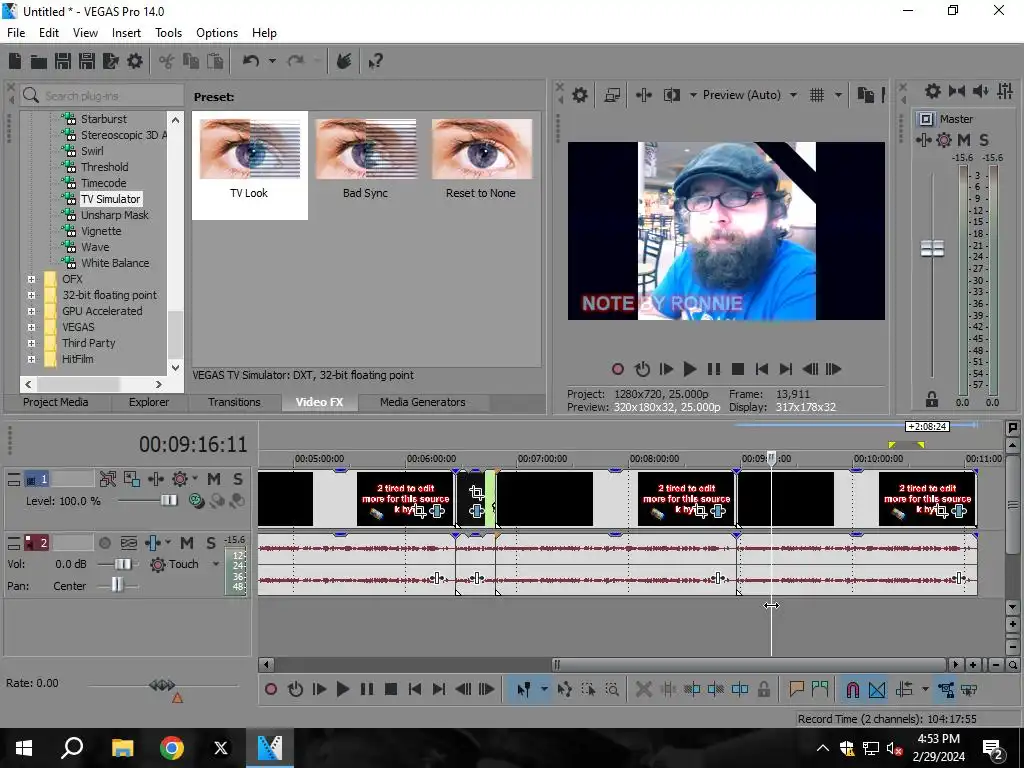Activate the What's This help icon
1024x768 pixels.
[376, 61]
